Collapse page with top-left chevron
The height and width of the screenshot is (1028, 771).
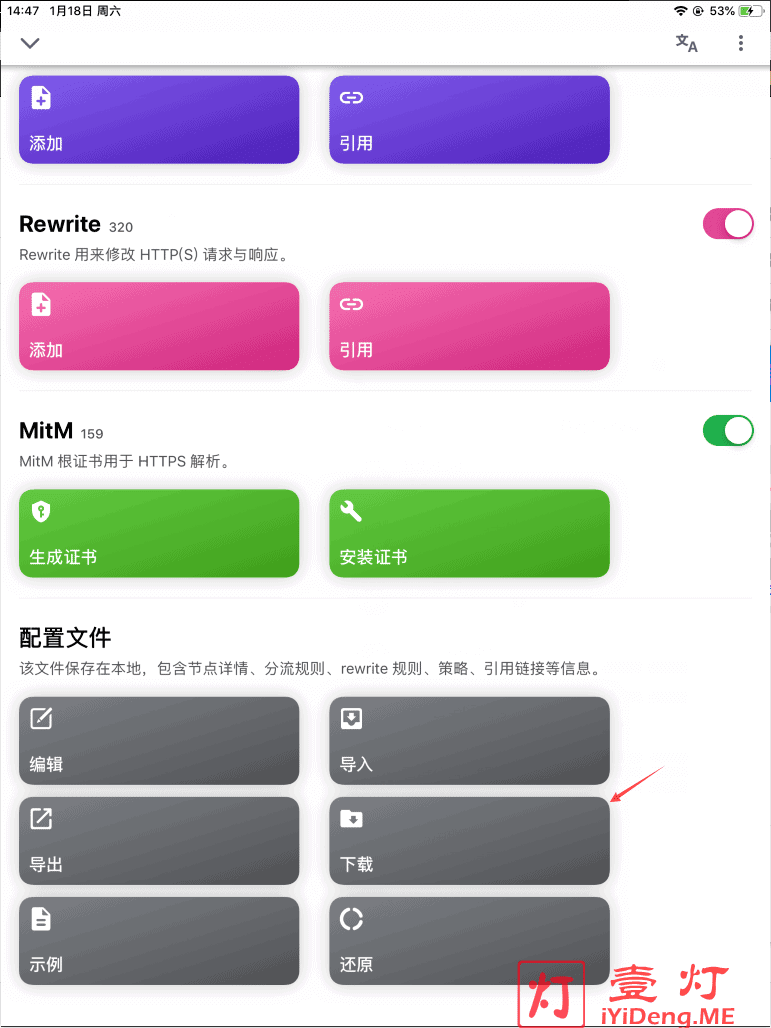pos(30,43)
